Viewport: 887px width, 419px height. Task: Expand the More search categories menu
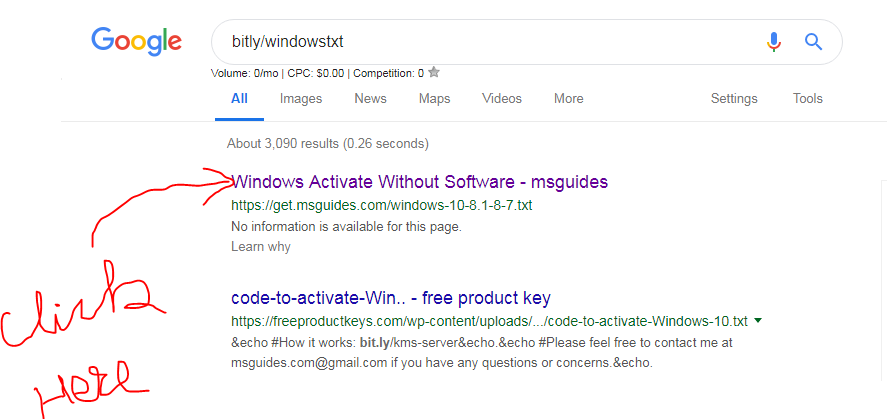(x=568, y=98)
